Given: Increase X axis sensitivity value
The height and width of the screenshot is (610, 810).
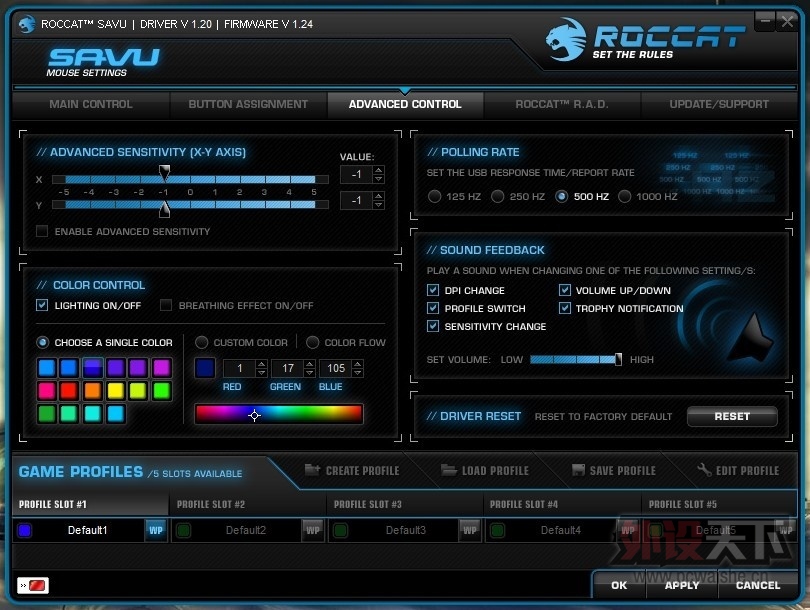Looking at the screenshot, I should coord(379,170).
